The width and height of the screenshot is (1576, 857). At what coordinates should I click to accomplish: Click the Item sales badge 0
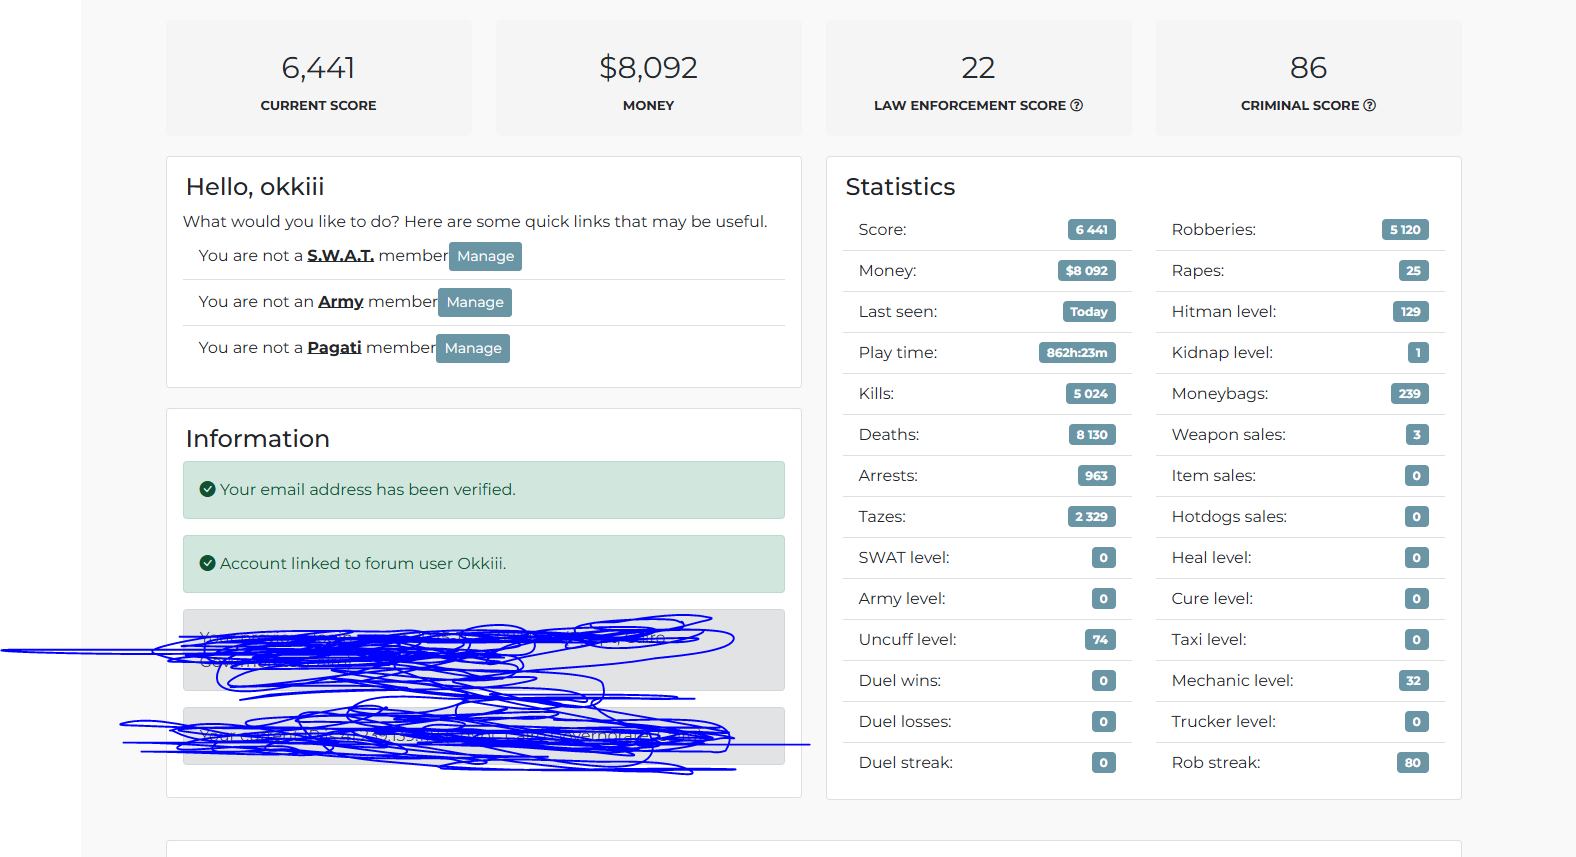click(1417, 476)
